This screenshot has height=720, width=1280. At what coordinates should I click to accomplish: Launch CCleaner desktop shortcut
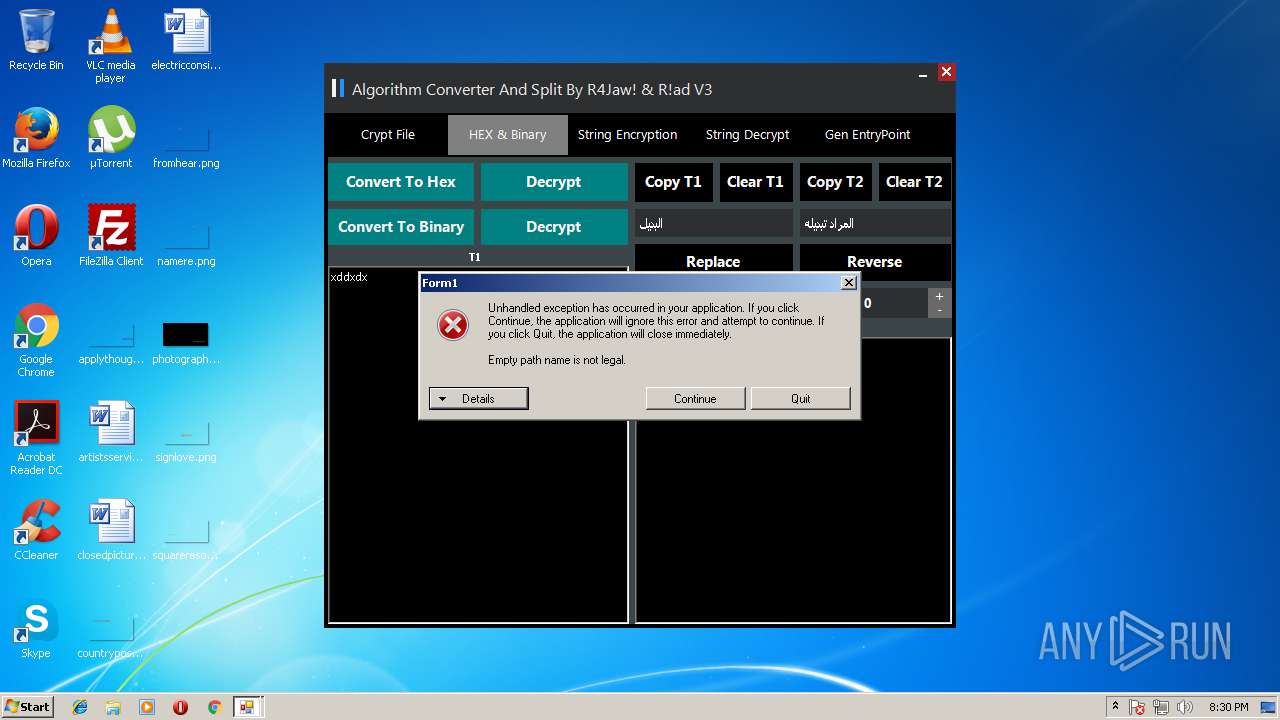(x=36, y=530)
